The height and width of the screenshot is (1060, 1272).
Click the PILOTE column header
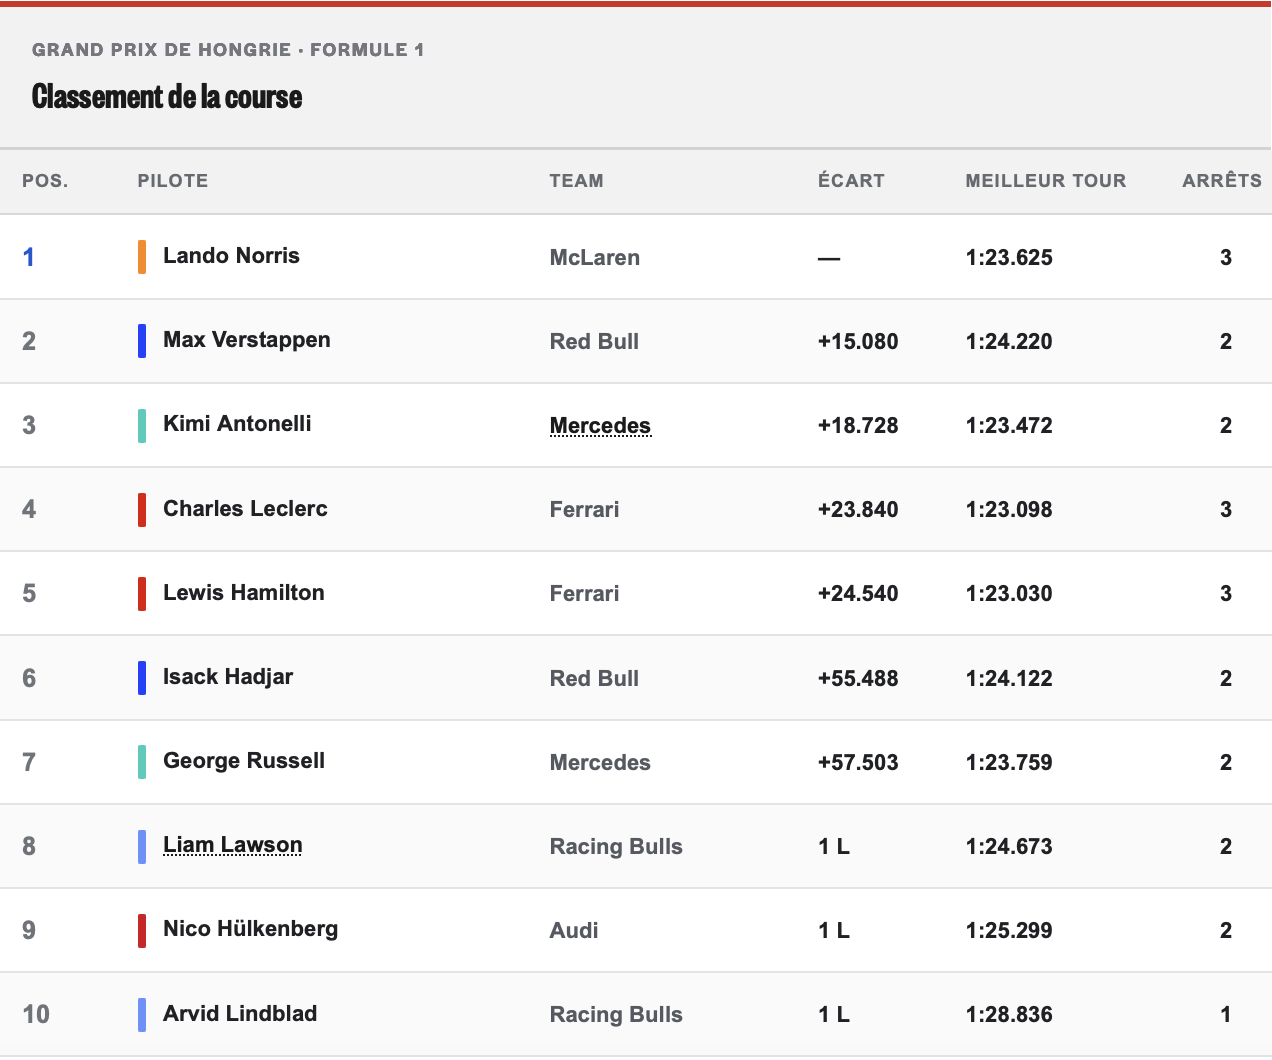173,181
